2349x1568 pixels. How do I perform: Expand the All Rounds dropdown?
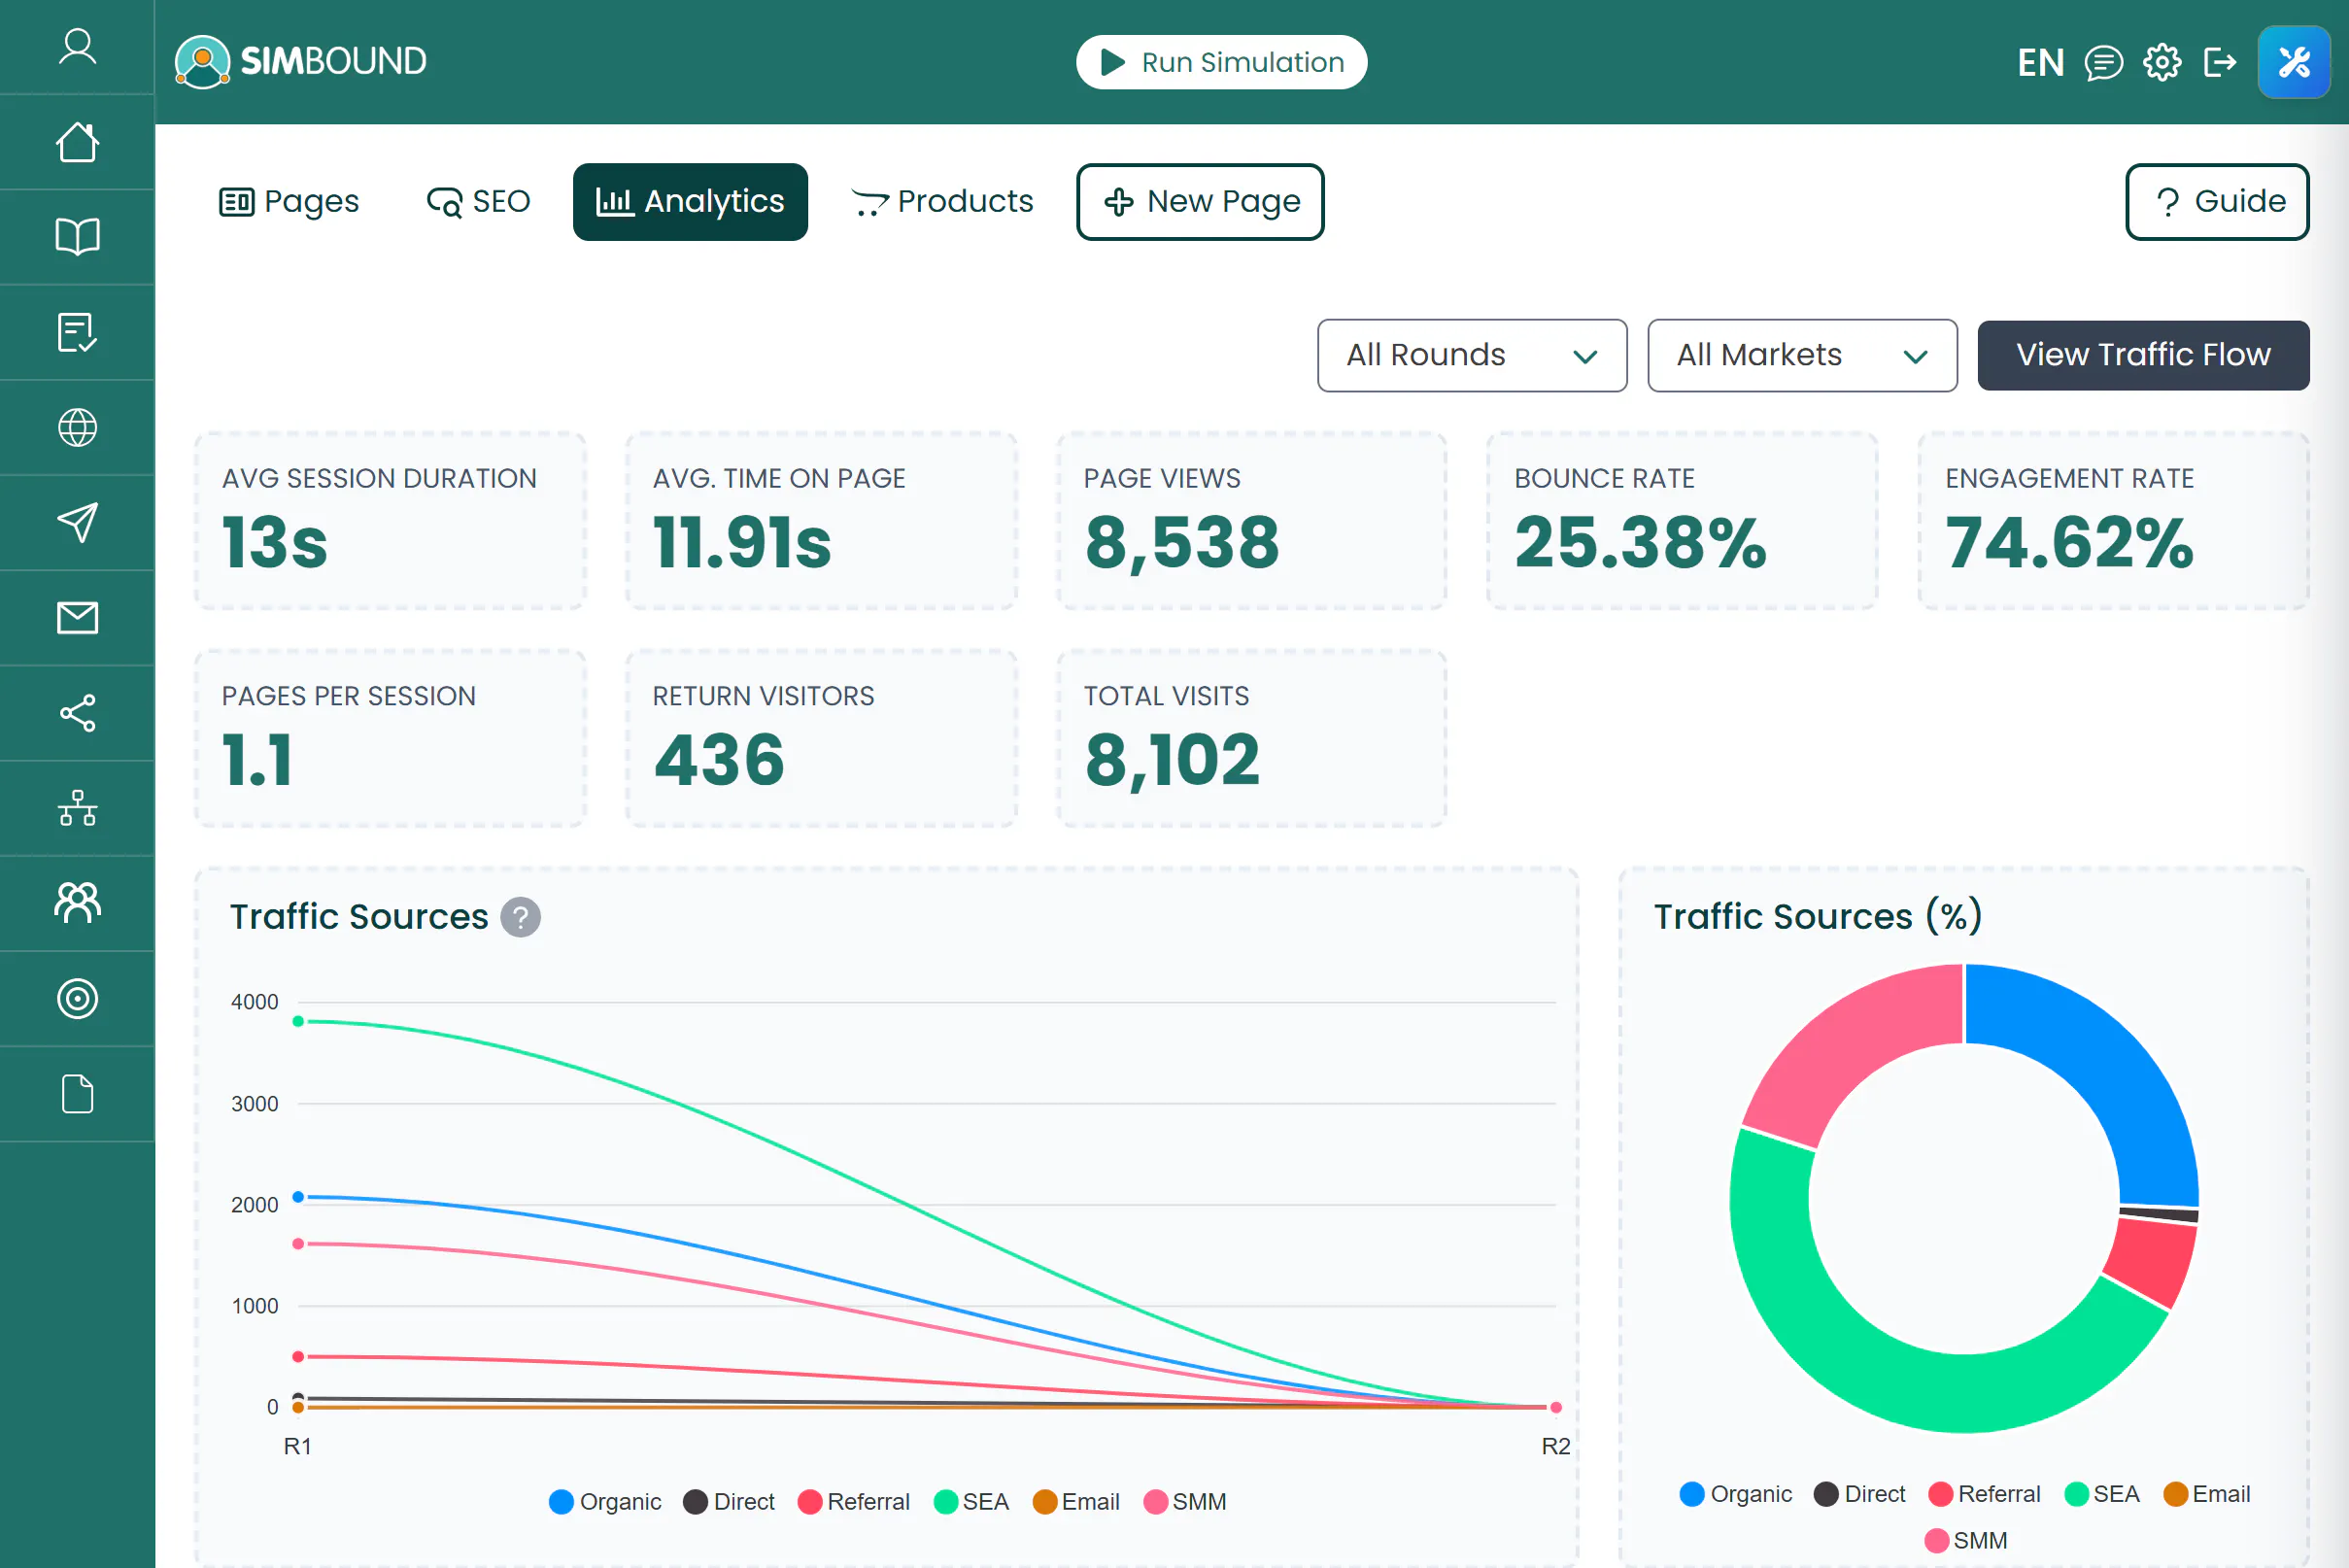(1472, 355)
